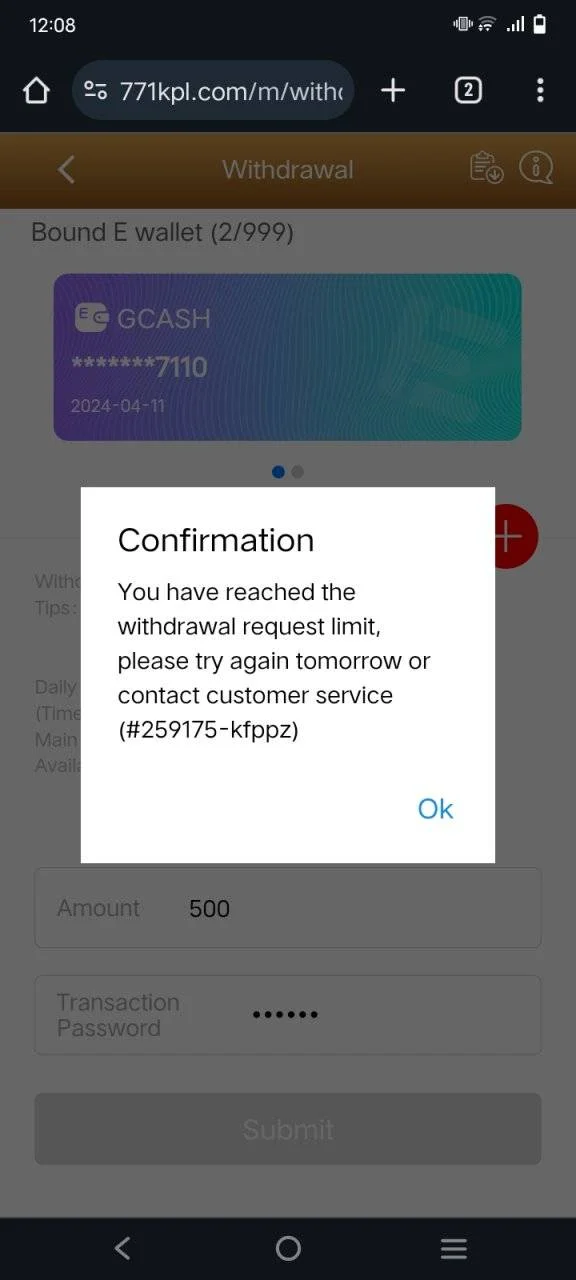Tap the site settings icon in address bar
This screenshot has height=1280, width=576.
[96, 91]
